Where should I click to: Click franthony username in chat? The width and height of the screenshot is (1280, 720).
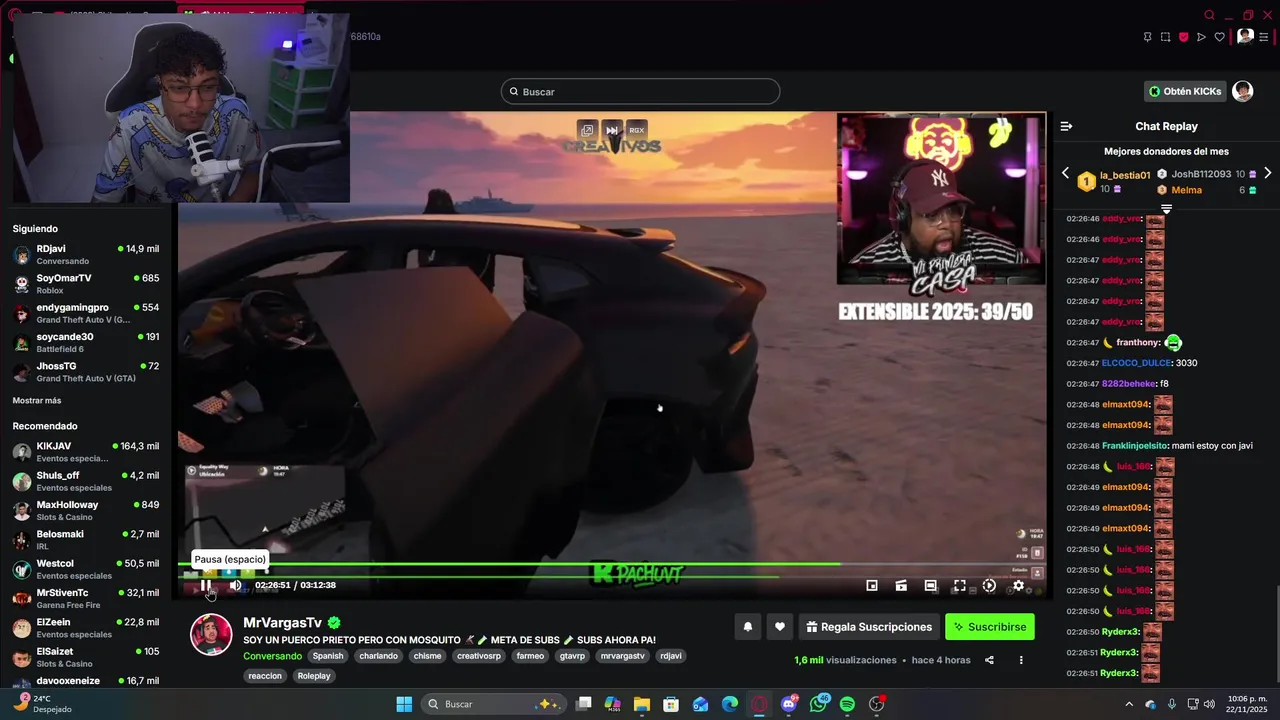click(1138, 343)
